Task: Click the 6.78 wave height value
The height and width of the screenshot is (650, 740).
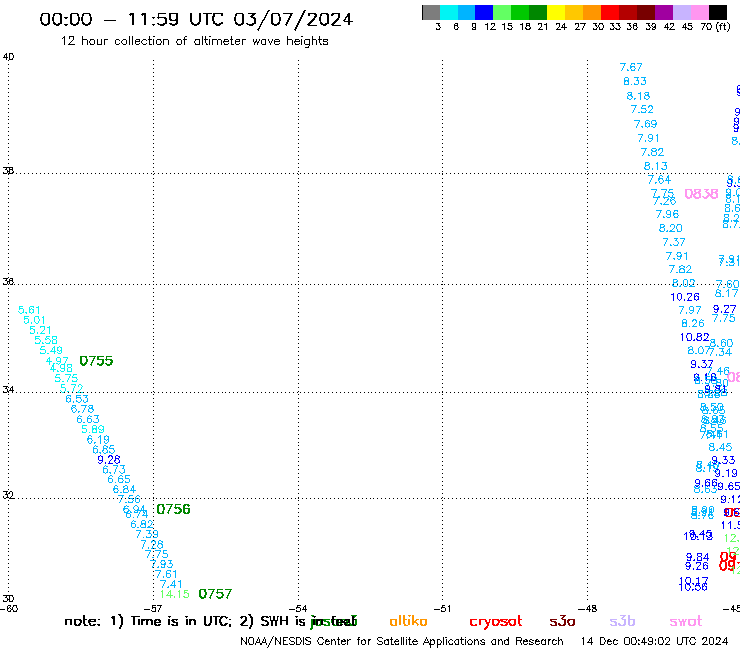Action: pos(83,409)
